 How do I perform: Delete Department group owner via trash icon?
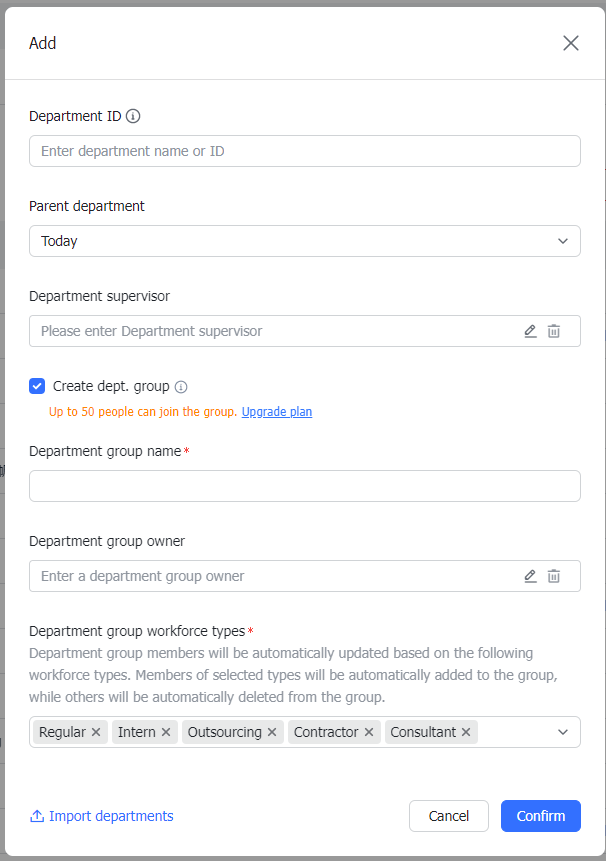(554, 576)
